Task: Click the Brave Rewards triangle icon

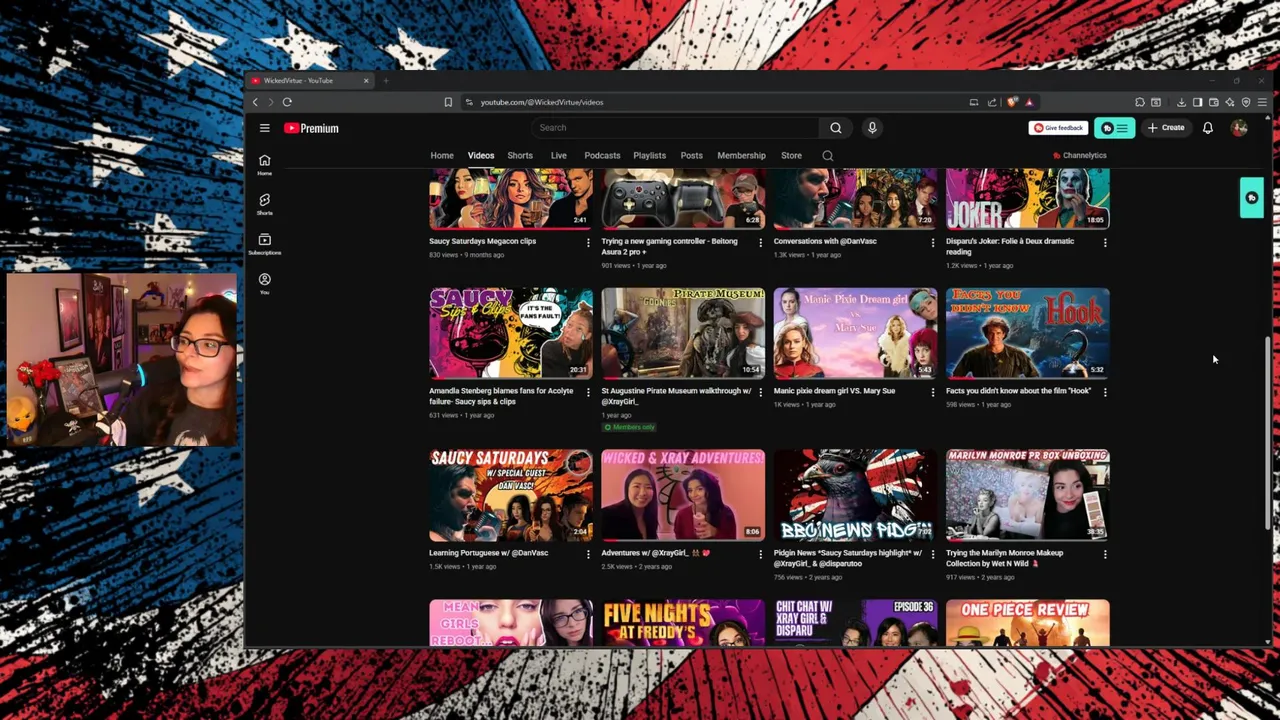Action: pyautogui.click(x=1029, y=102)
